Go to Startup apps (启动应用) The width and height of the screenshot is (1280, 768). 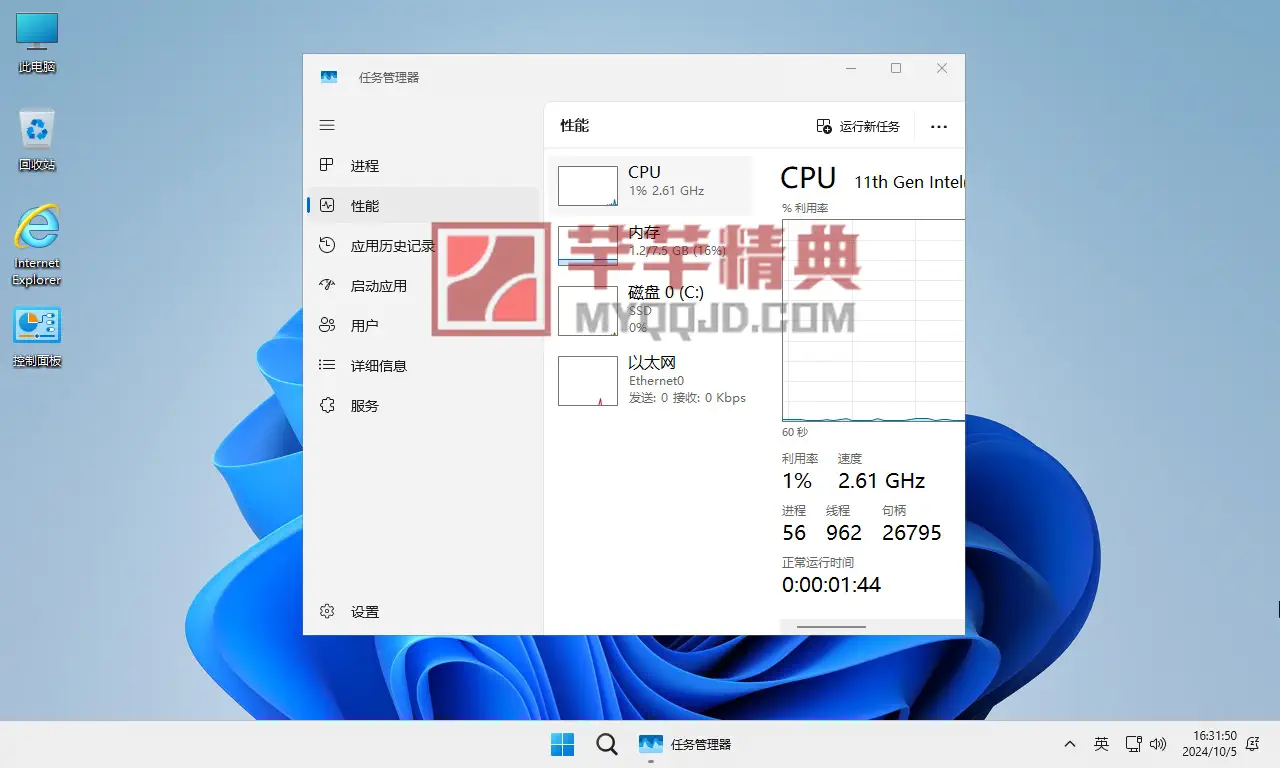tap(378, 286)
